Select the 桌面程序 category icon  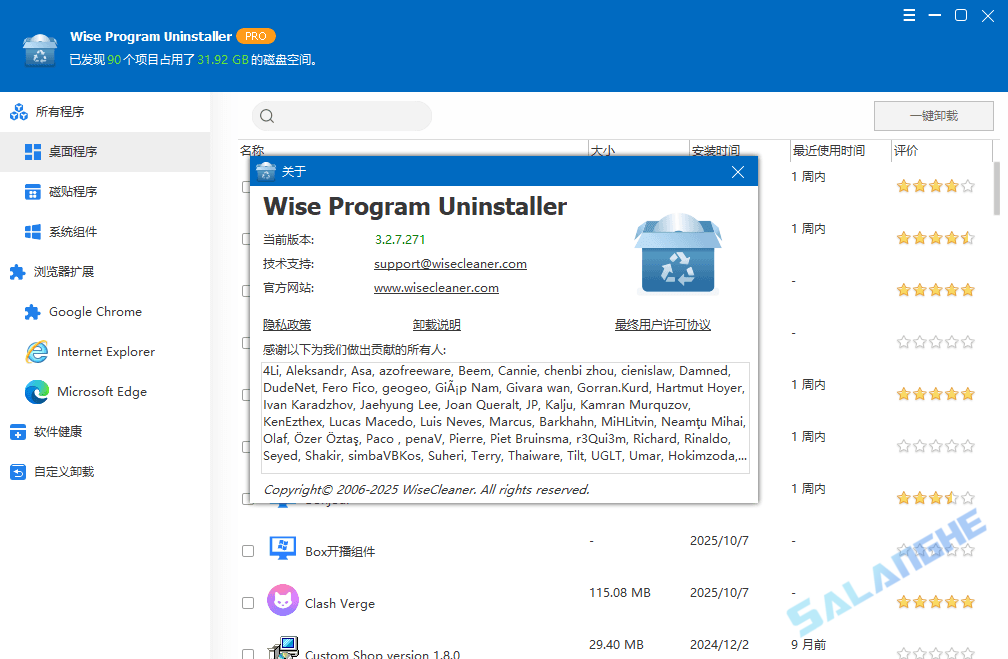click(33, 151)
